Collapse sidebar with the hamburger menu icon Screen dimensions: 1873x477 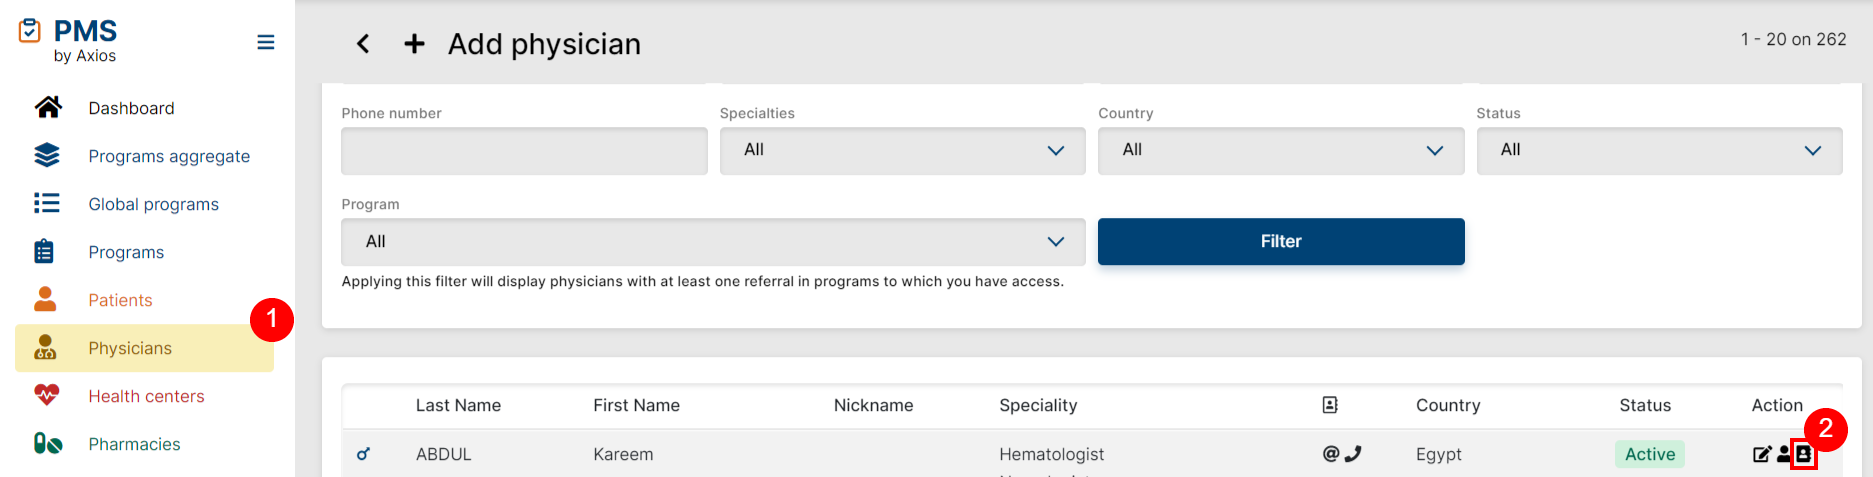[265, 42]
